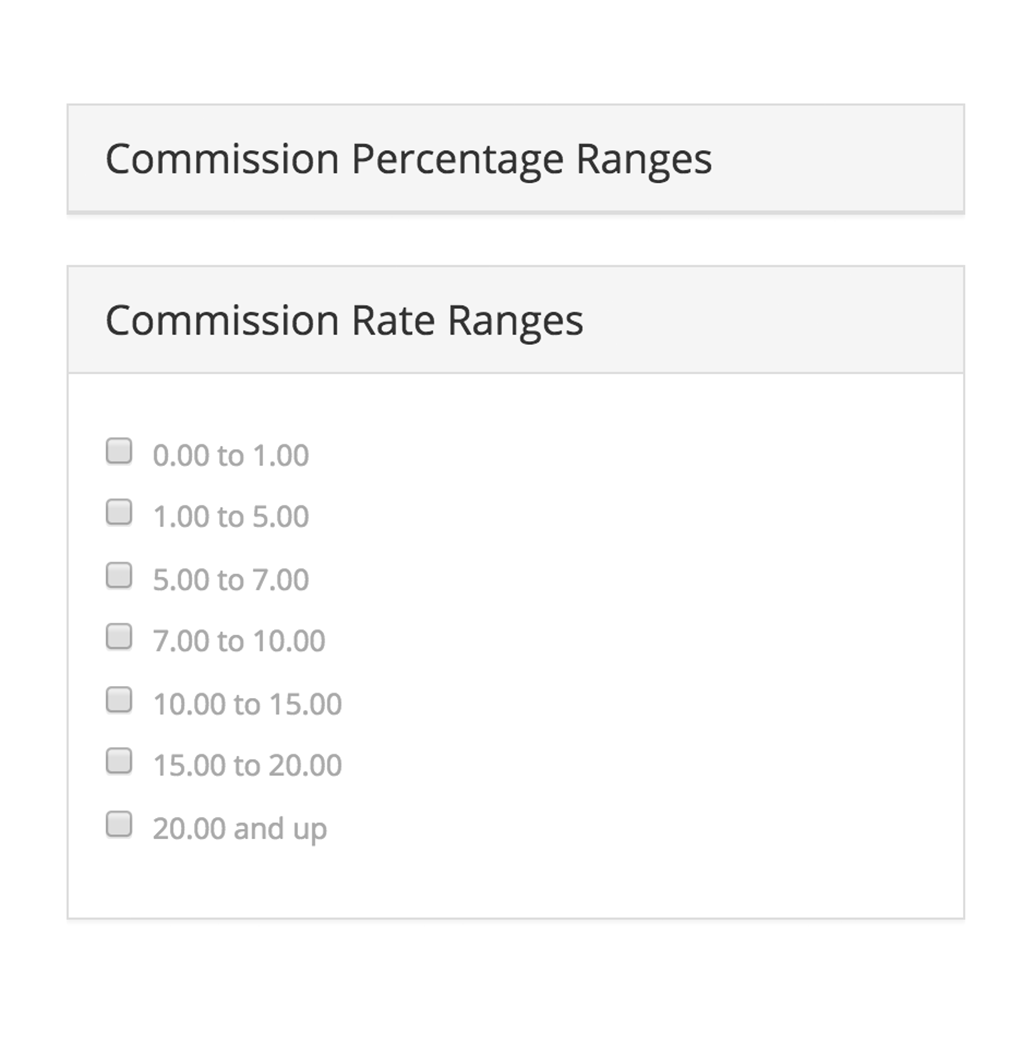Expand the Commission Percentage Ranges panel
This screenshot has height=1044, width=1024.
pyautogui.click(x=515, y=158)
